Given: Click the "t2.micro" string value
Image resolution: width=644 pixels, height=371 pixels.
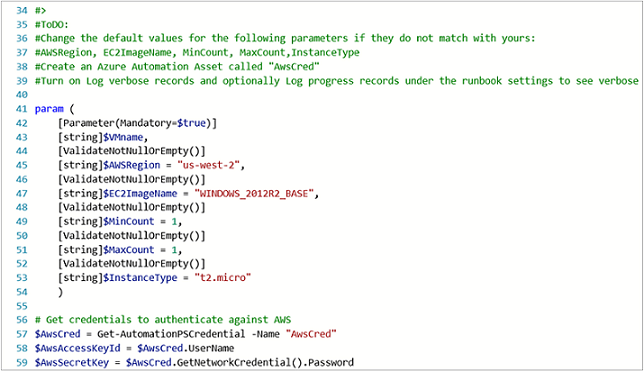Looking at the screenshot, I should pos(223,278).
